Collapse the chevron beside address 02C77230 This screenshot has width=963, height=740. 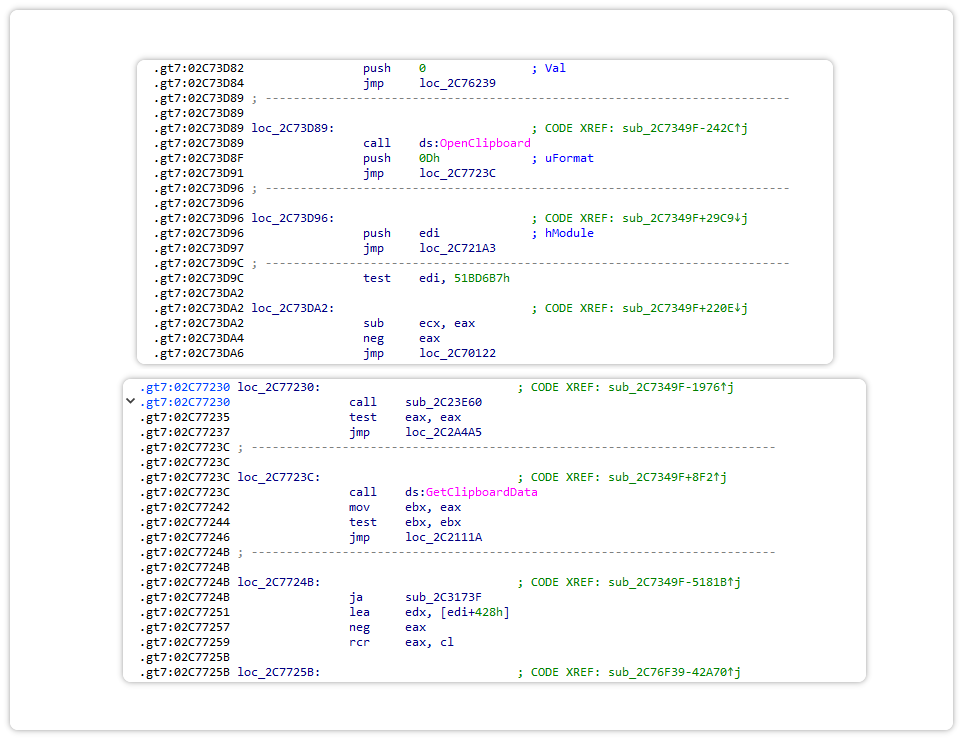[x=130, y=401]
